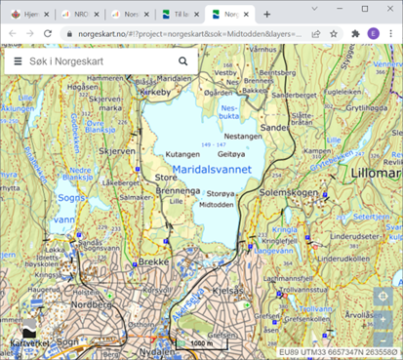Screen dimensions: 403x360
Task: Click the 'Nestangen' map label
Action: pos(243,136)
